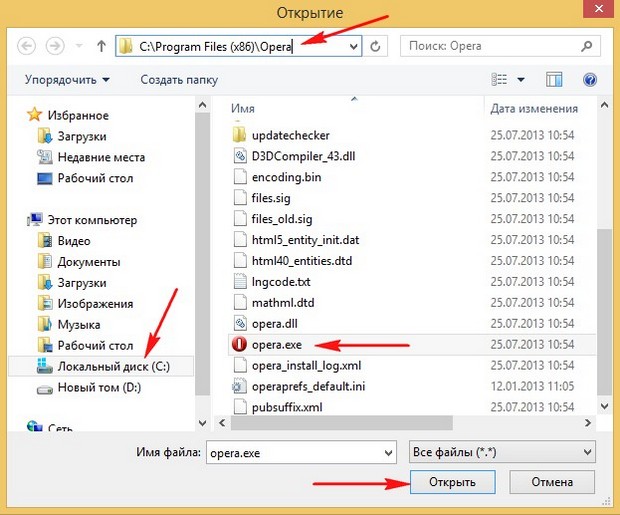Screen dimensions: 620x515
Task: Select Локальный диск (C:)
Action: tap(101, 366)
